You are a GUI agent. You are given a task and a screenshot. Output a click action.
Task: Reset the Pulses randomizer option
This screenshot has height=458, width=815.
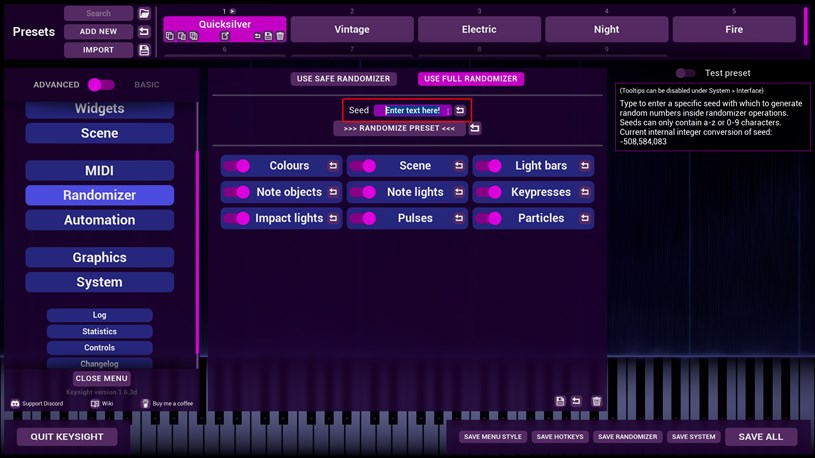[x=458, y=218]
